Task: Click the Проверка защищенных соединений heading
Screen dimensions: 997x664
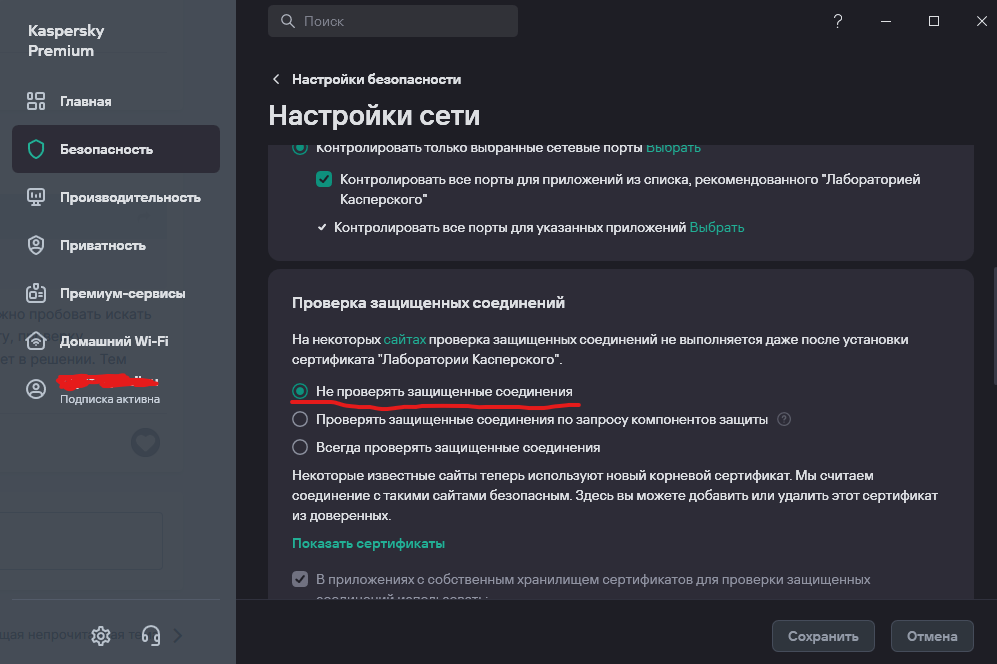Action: tap(429, 303)
